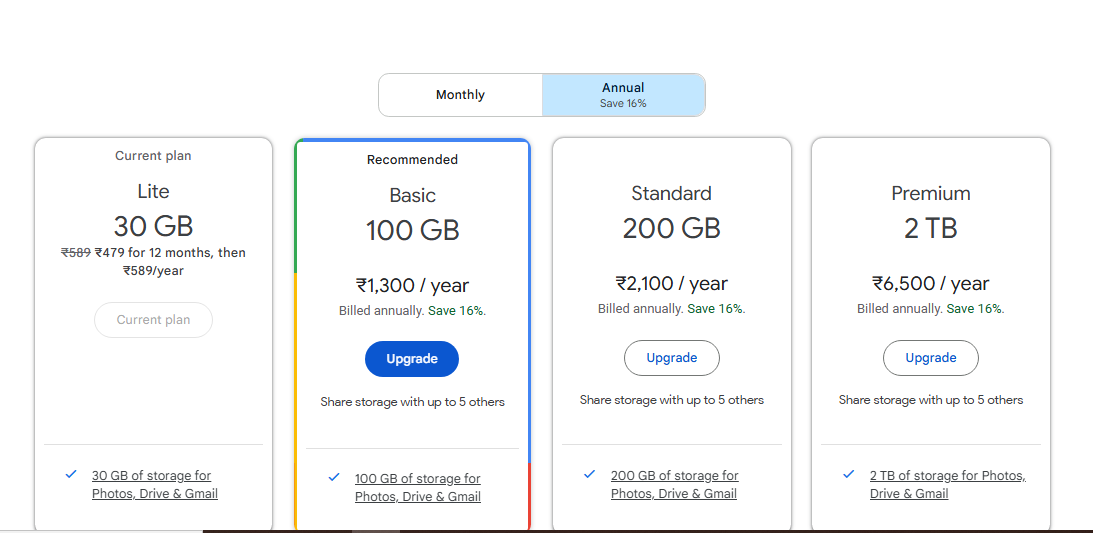Choose Upgrade for the Premium 2 TB plan
The image size is (1093, 533).
(x=930, y=358)
